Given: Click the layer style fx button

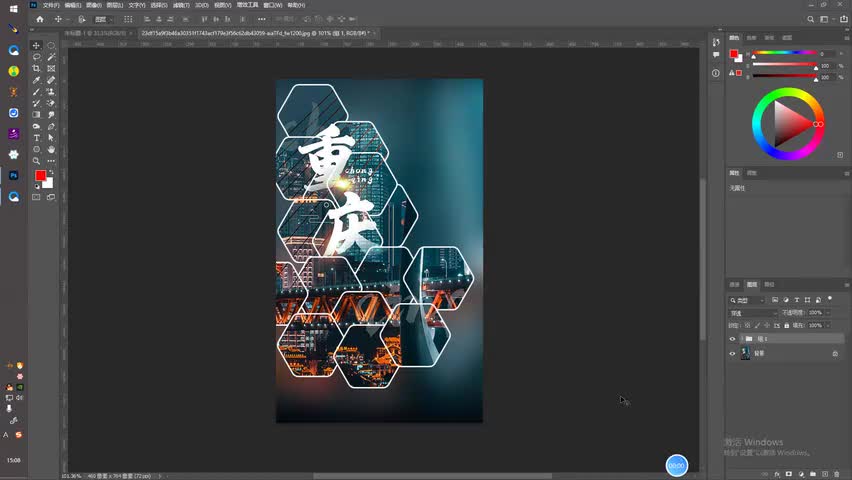Looking at the screenshot, I should point(777,474).
